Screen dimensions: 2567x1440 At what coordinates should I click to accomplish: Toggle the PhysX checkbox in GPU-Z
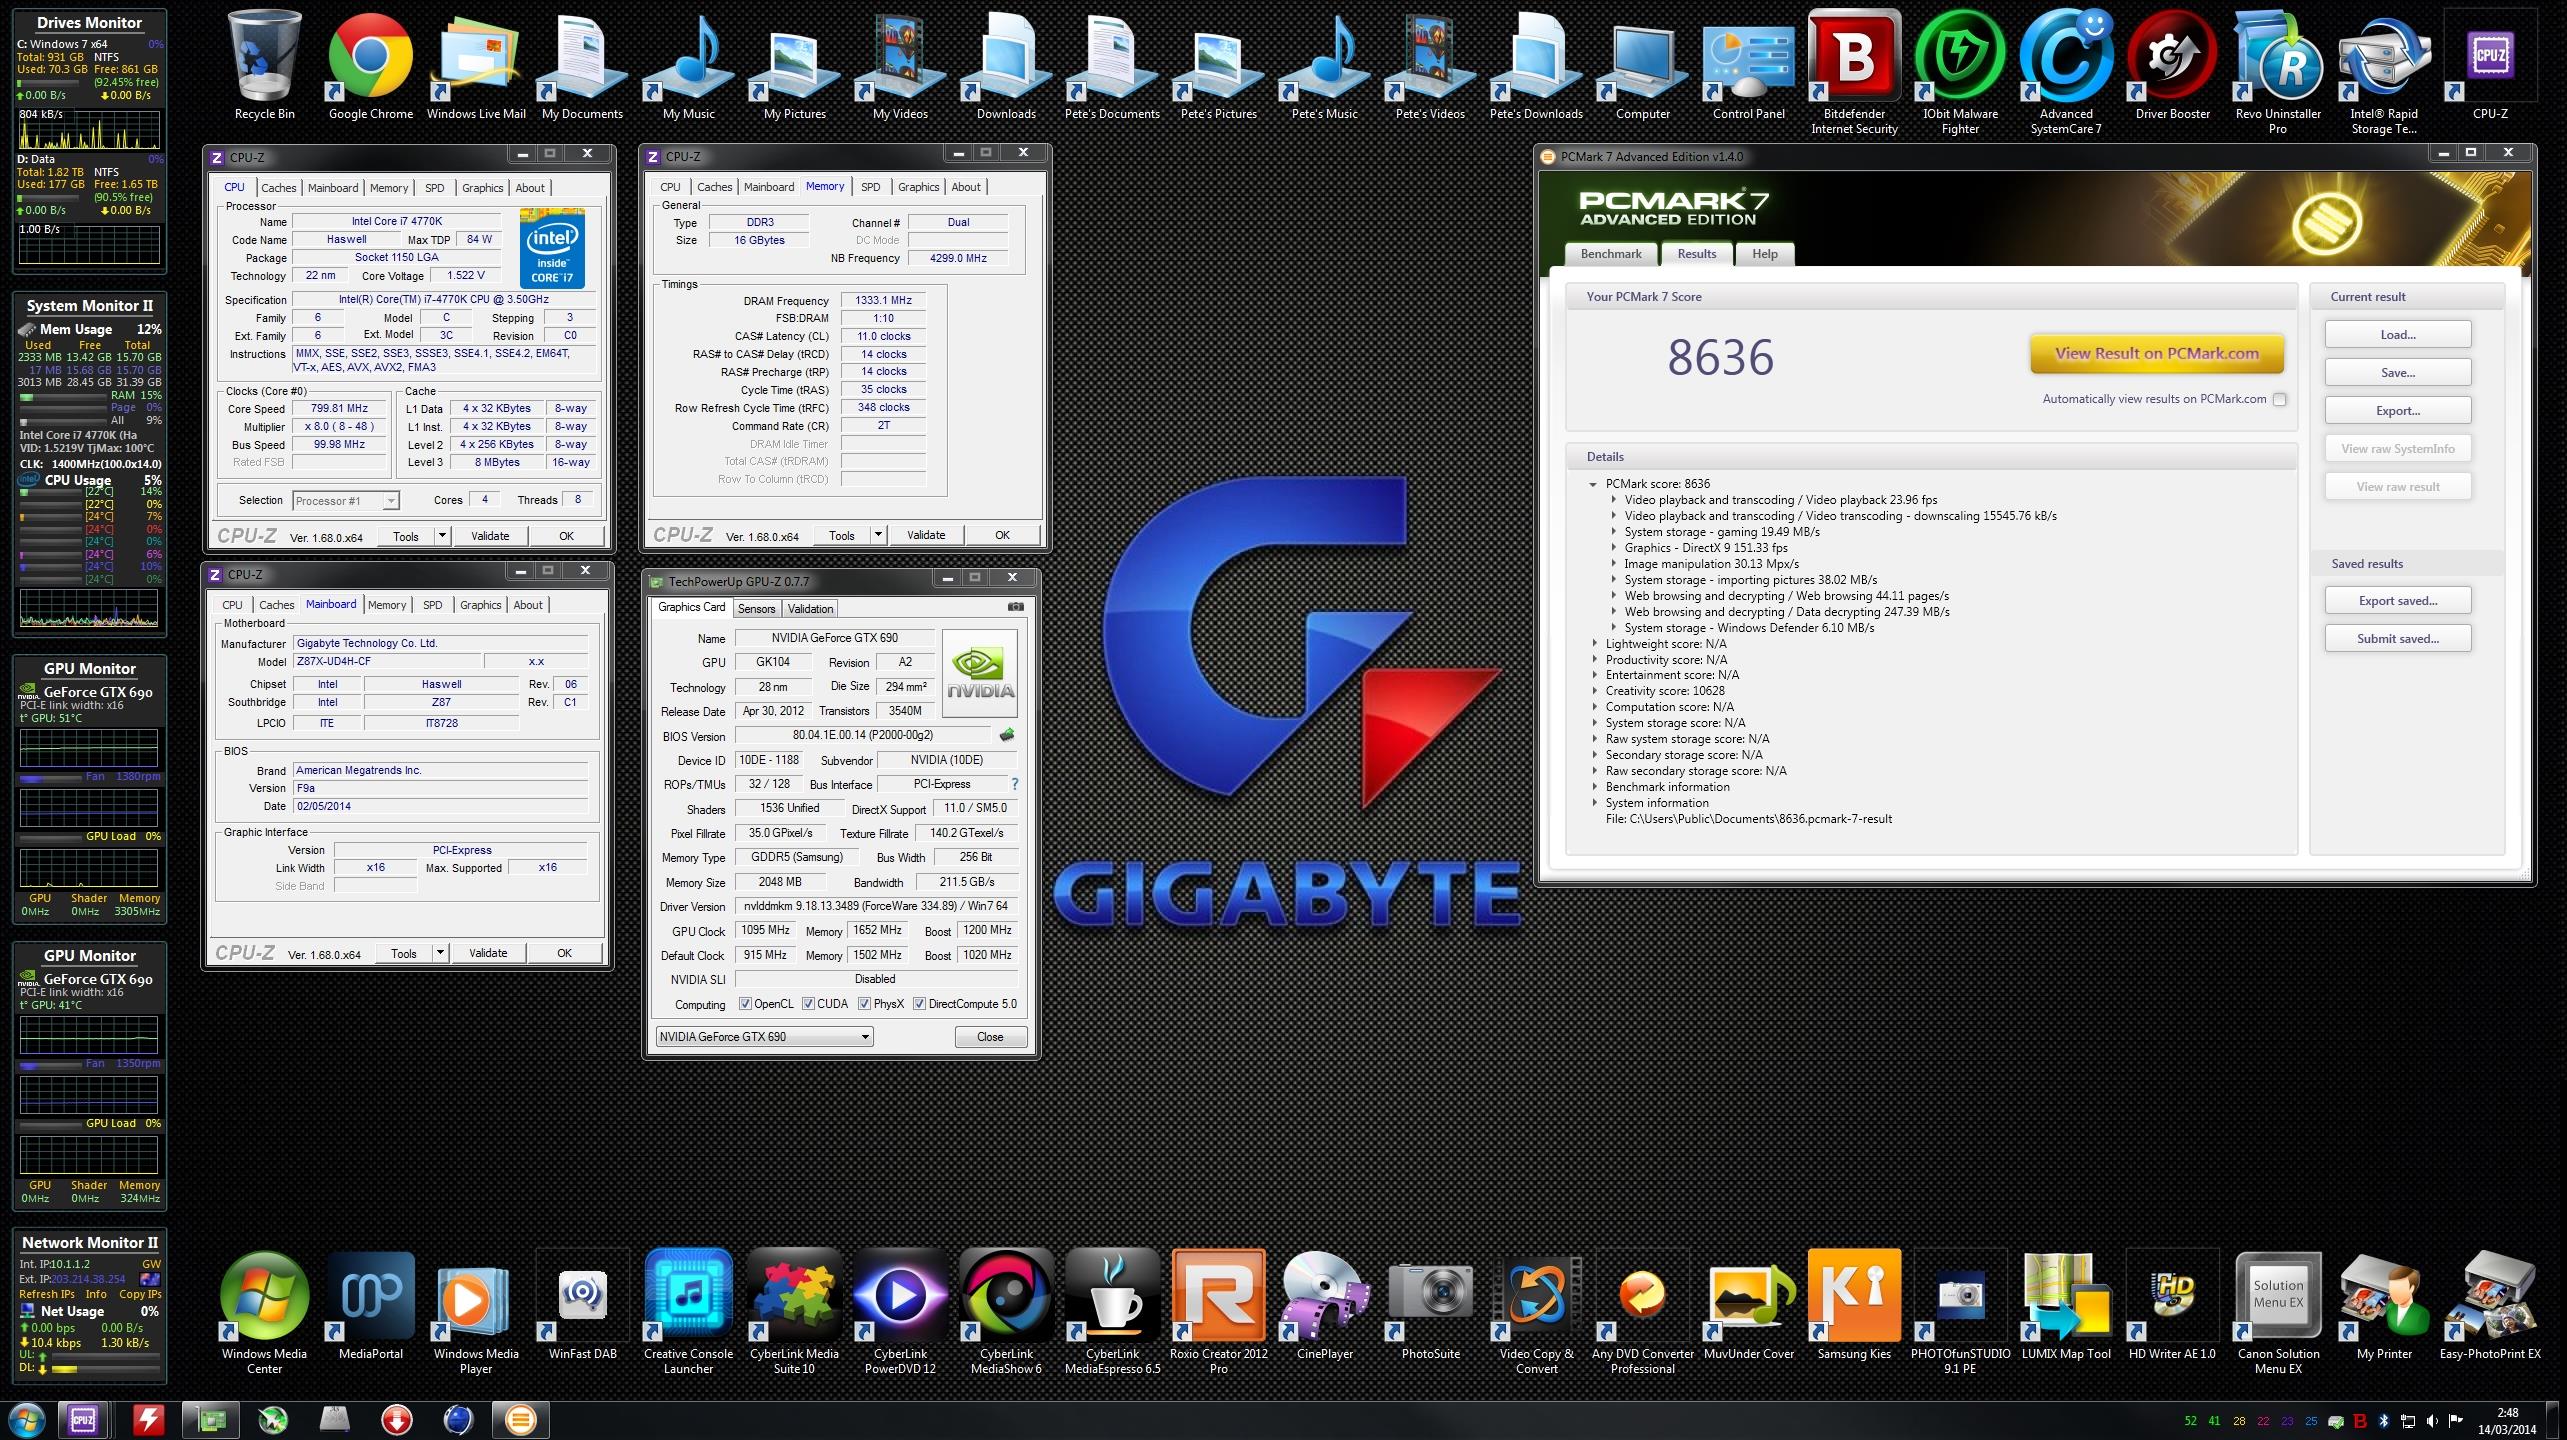[864, 1004]
